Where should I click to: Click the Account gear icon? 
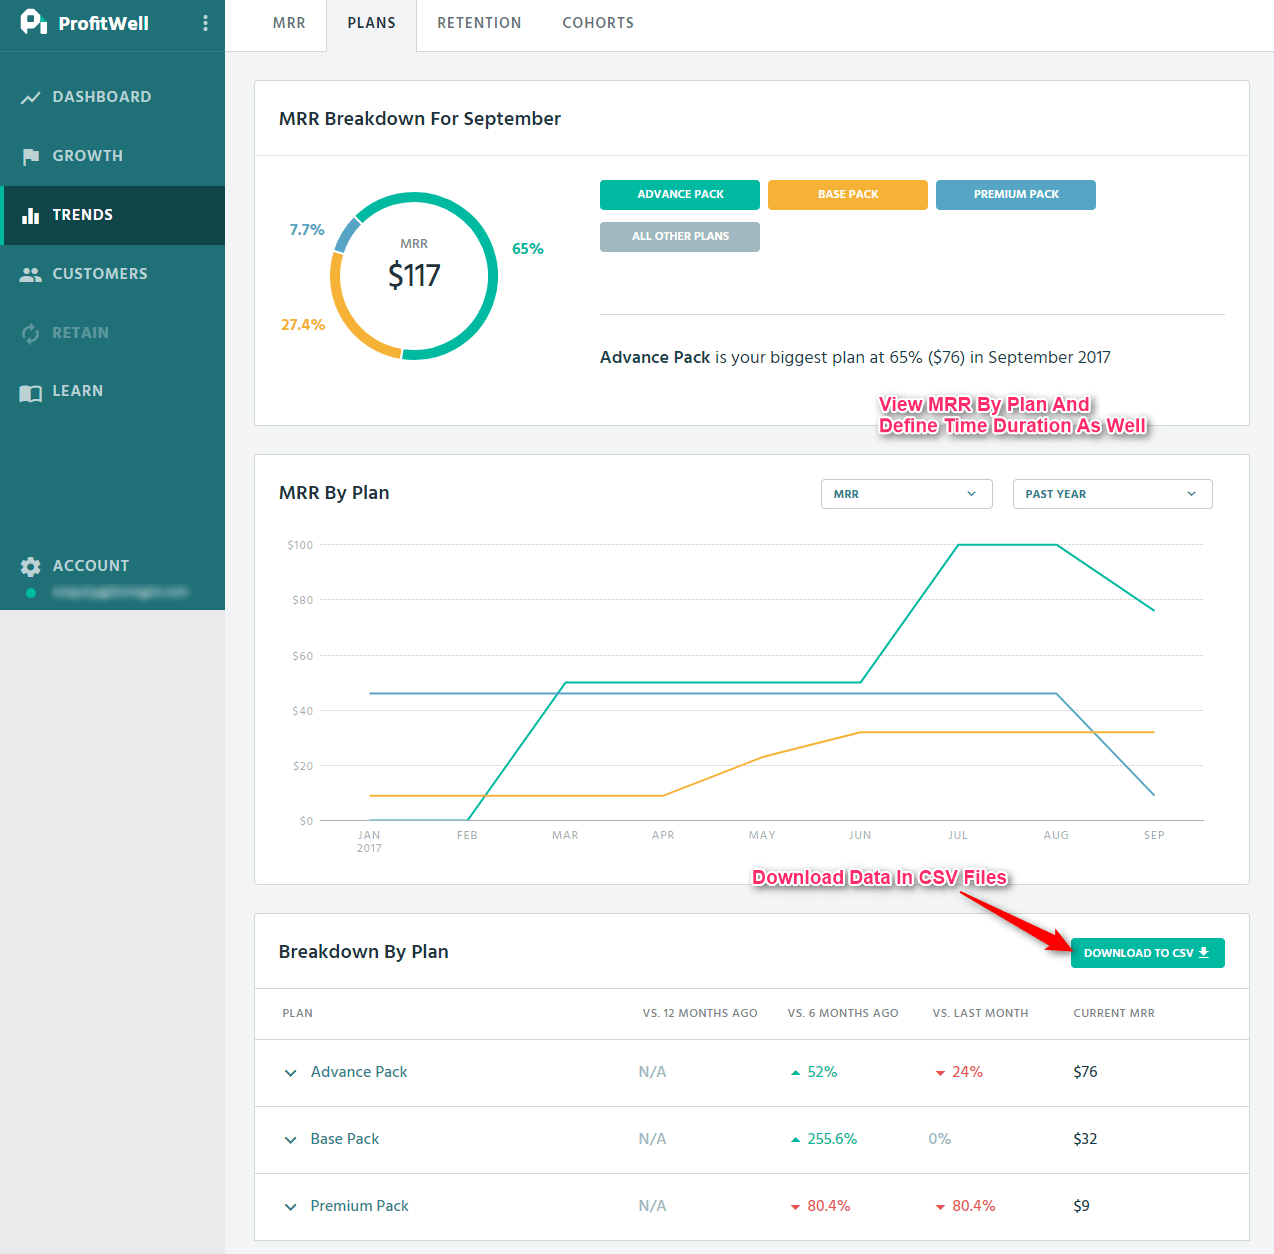(x=31, y=566)
